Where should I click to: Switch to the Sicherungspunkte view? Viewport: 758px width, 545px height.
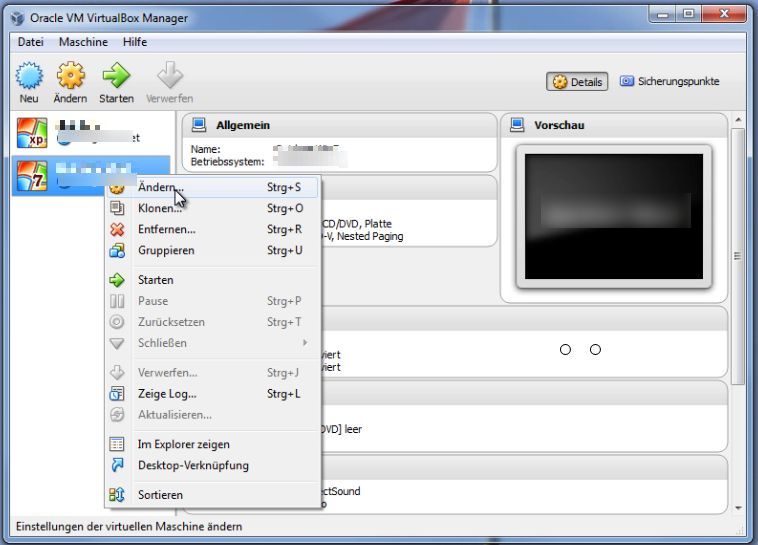[669, 82]
